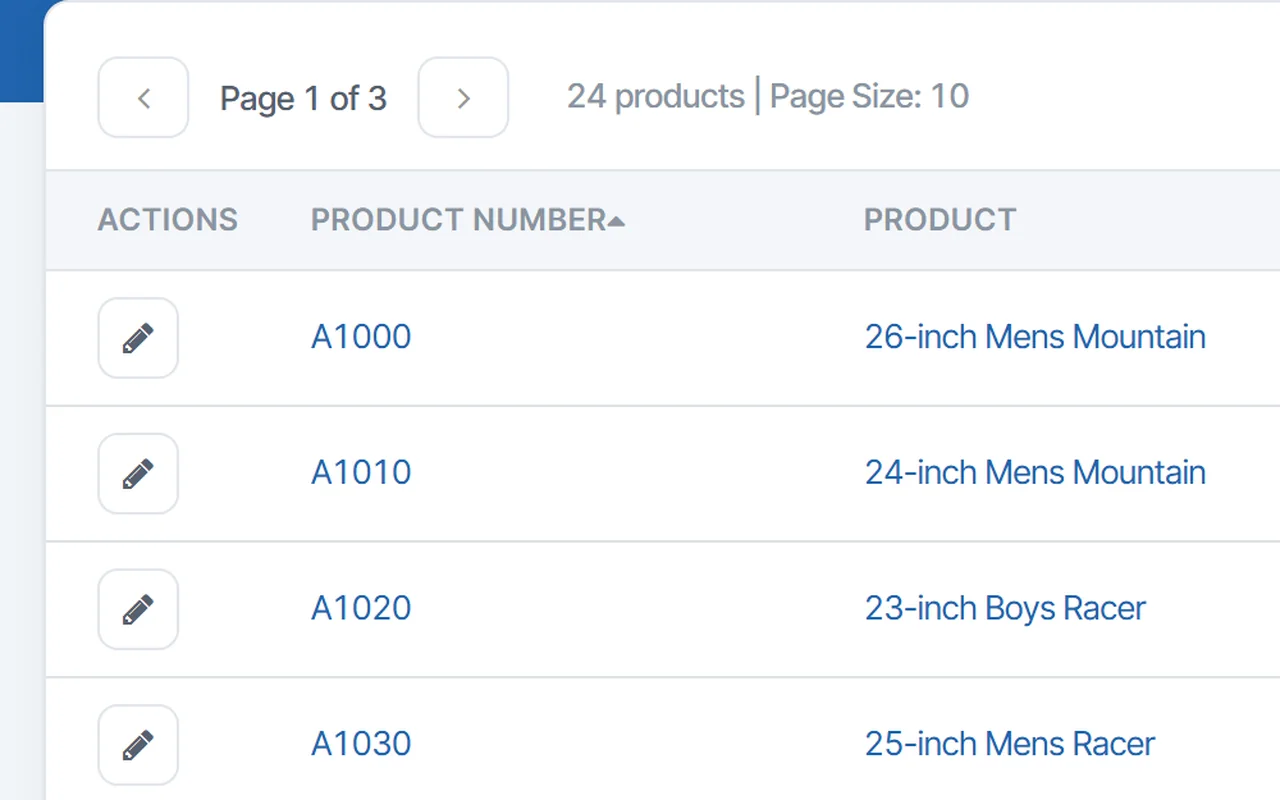Open the 26-inch Mens Mountain product
This screenshot has height=800, width=1280.
tap(1035, 337)
